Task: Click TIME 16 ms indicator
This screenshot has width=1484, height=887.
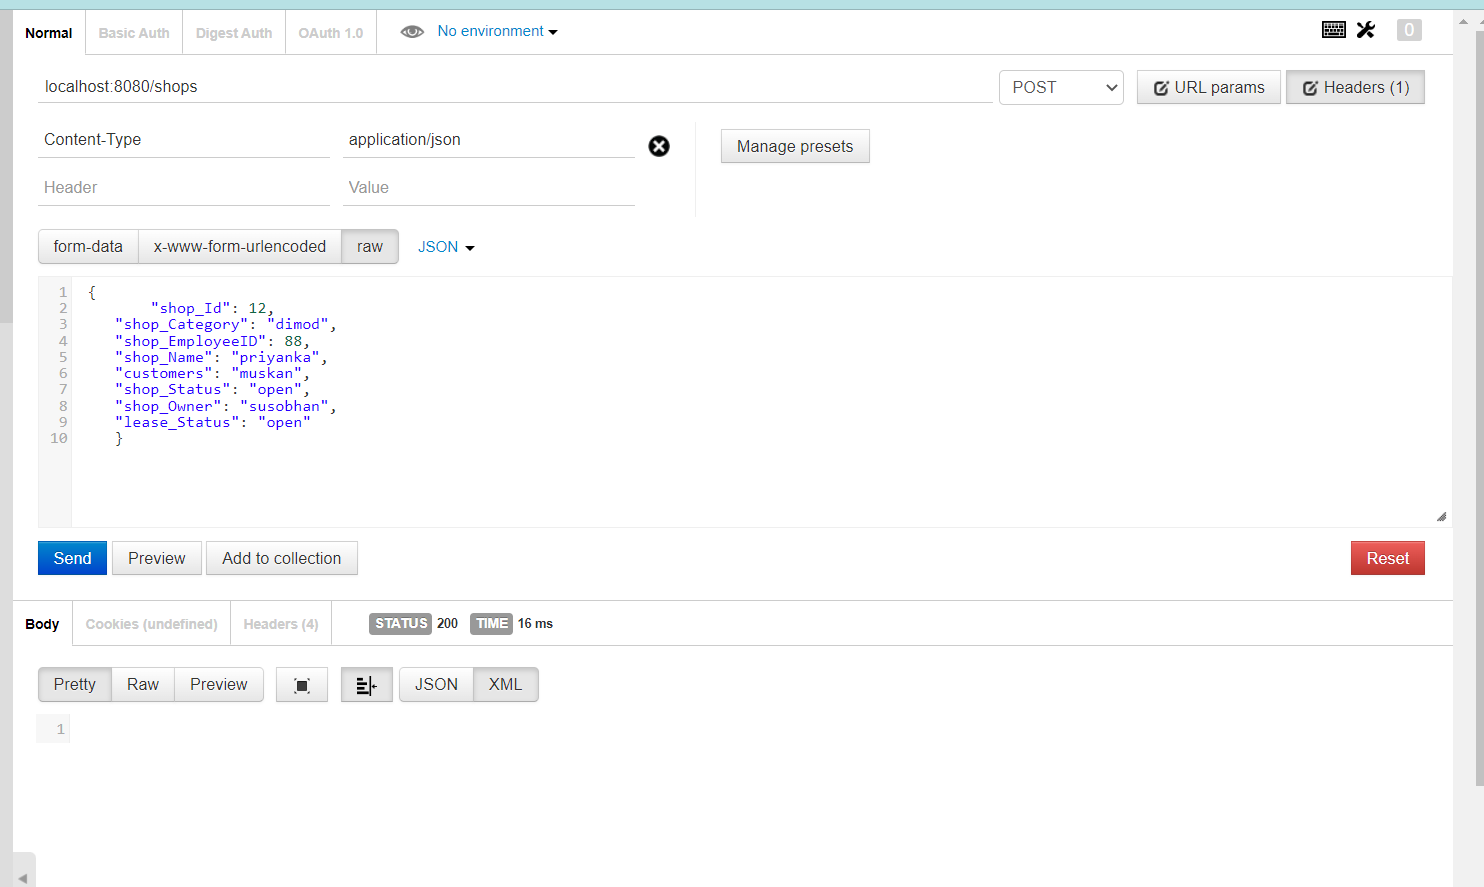Action: click(x=512, y=623)
